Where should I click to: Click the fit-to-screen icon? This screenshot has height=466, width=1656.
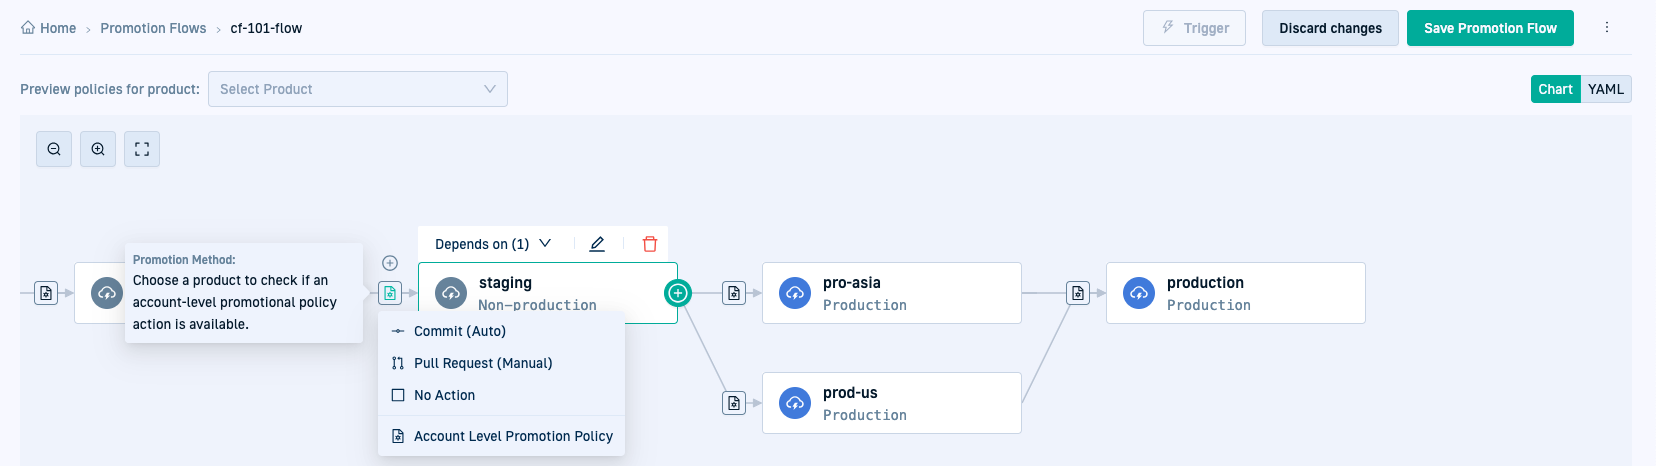click(142, 149)
